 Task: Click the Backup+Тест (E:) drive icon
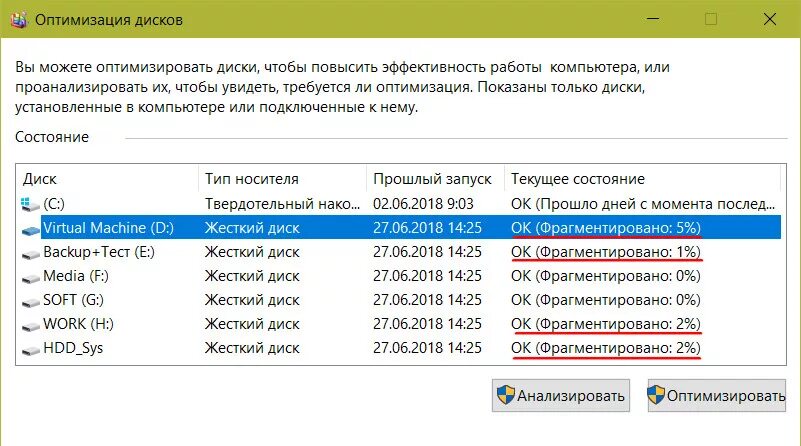(x=31, y=253)
